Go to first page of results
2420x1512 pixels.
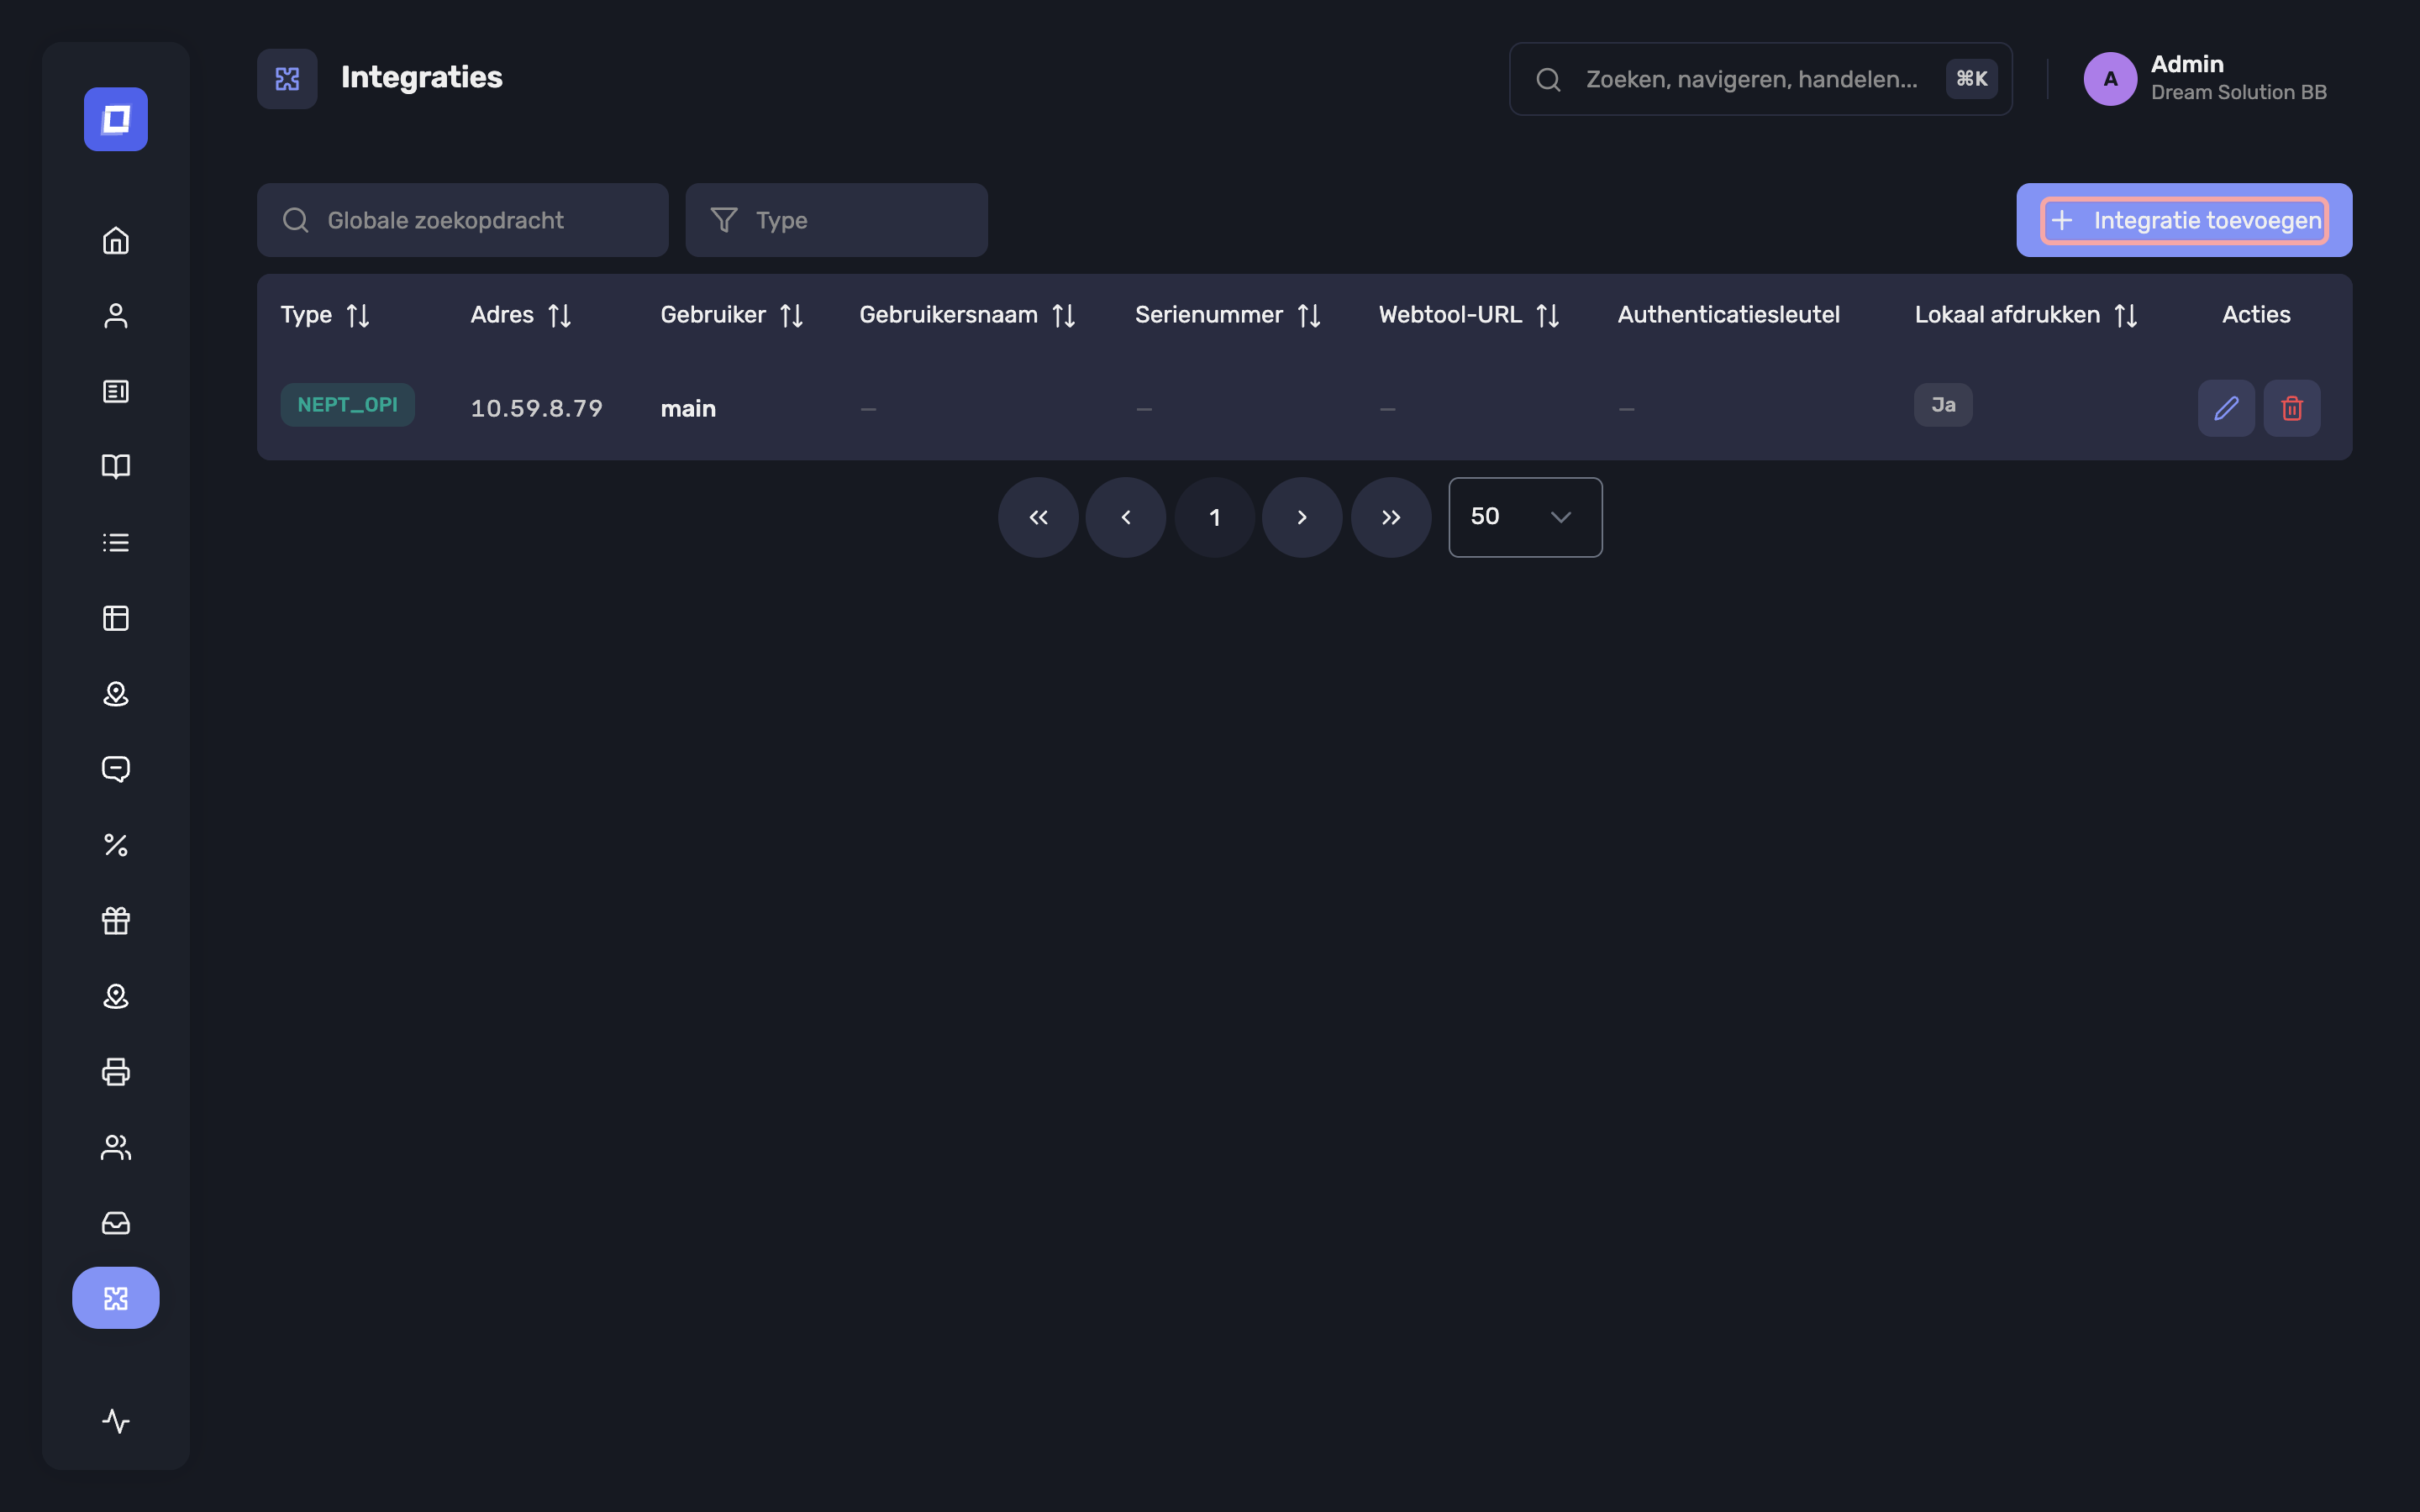pos(1038,517)
